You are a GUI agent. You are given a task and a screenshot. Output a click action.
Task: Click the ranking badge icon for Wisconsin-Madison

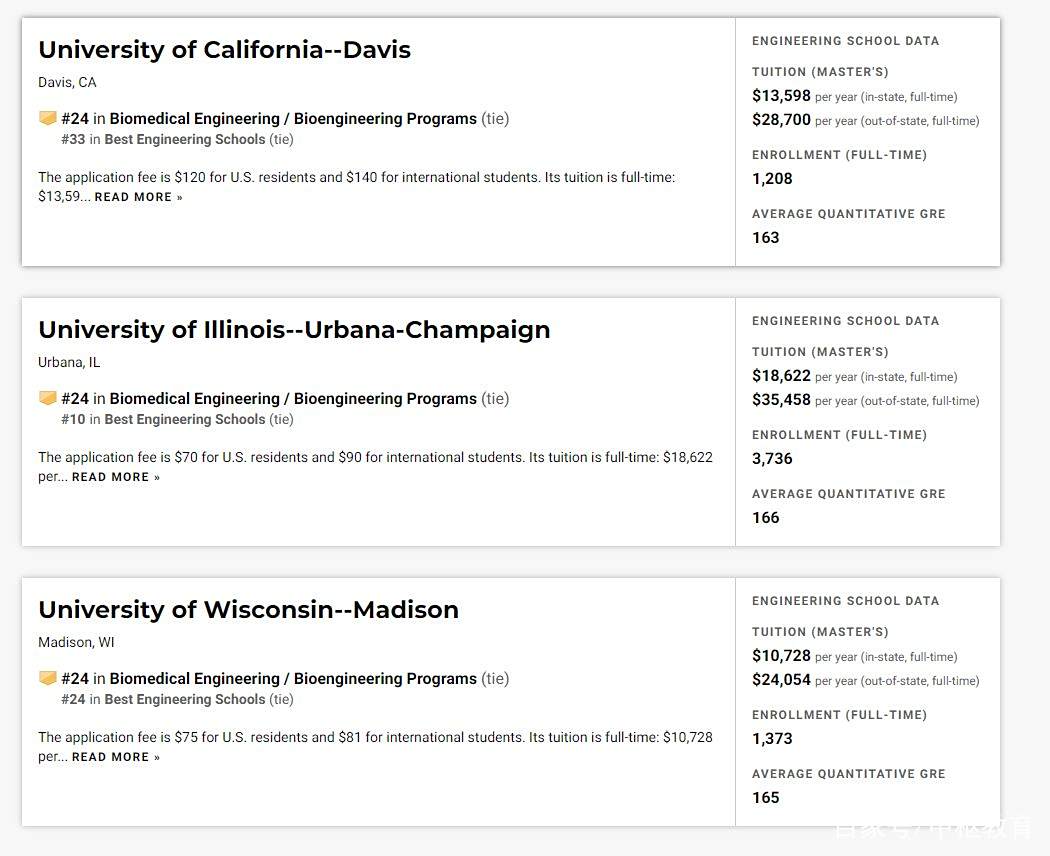coord(48,679)
